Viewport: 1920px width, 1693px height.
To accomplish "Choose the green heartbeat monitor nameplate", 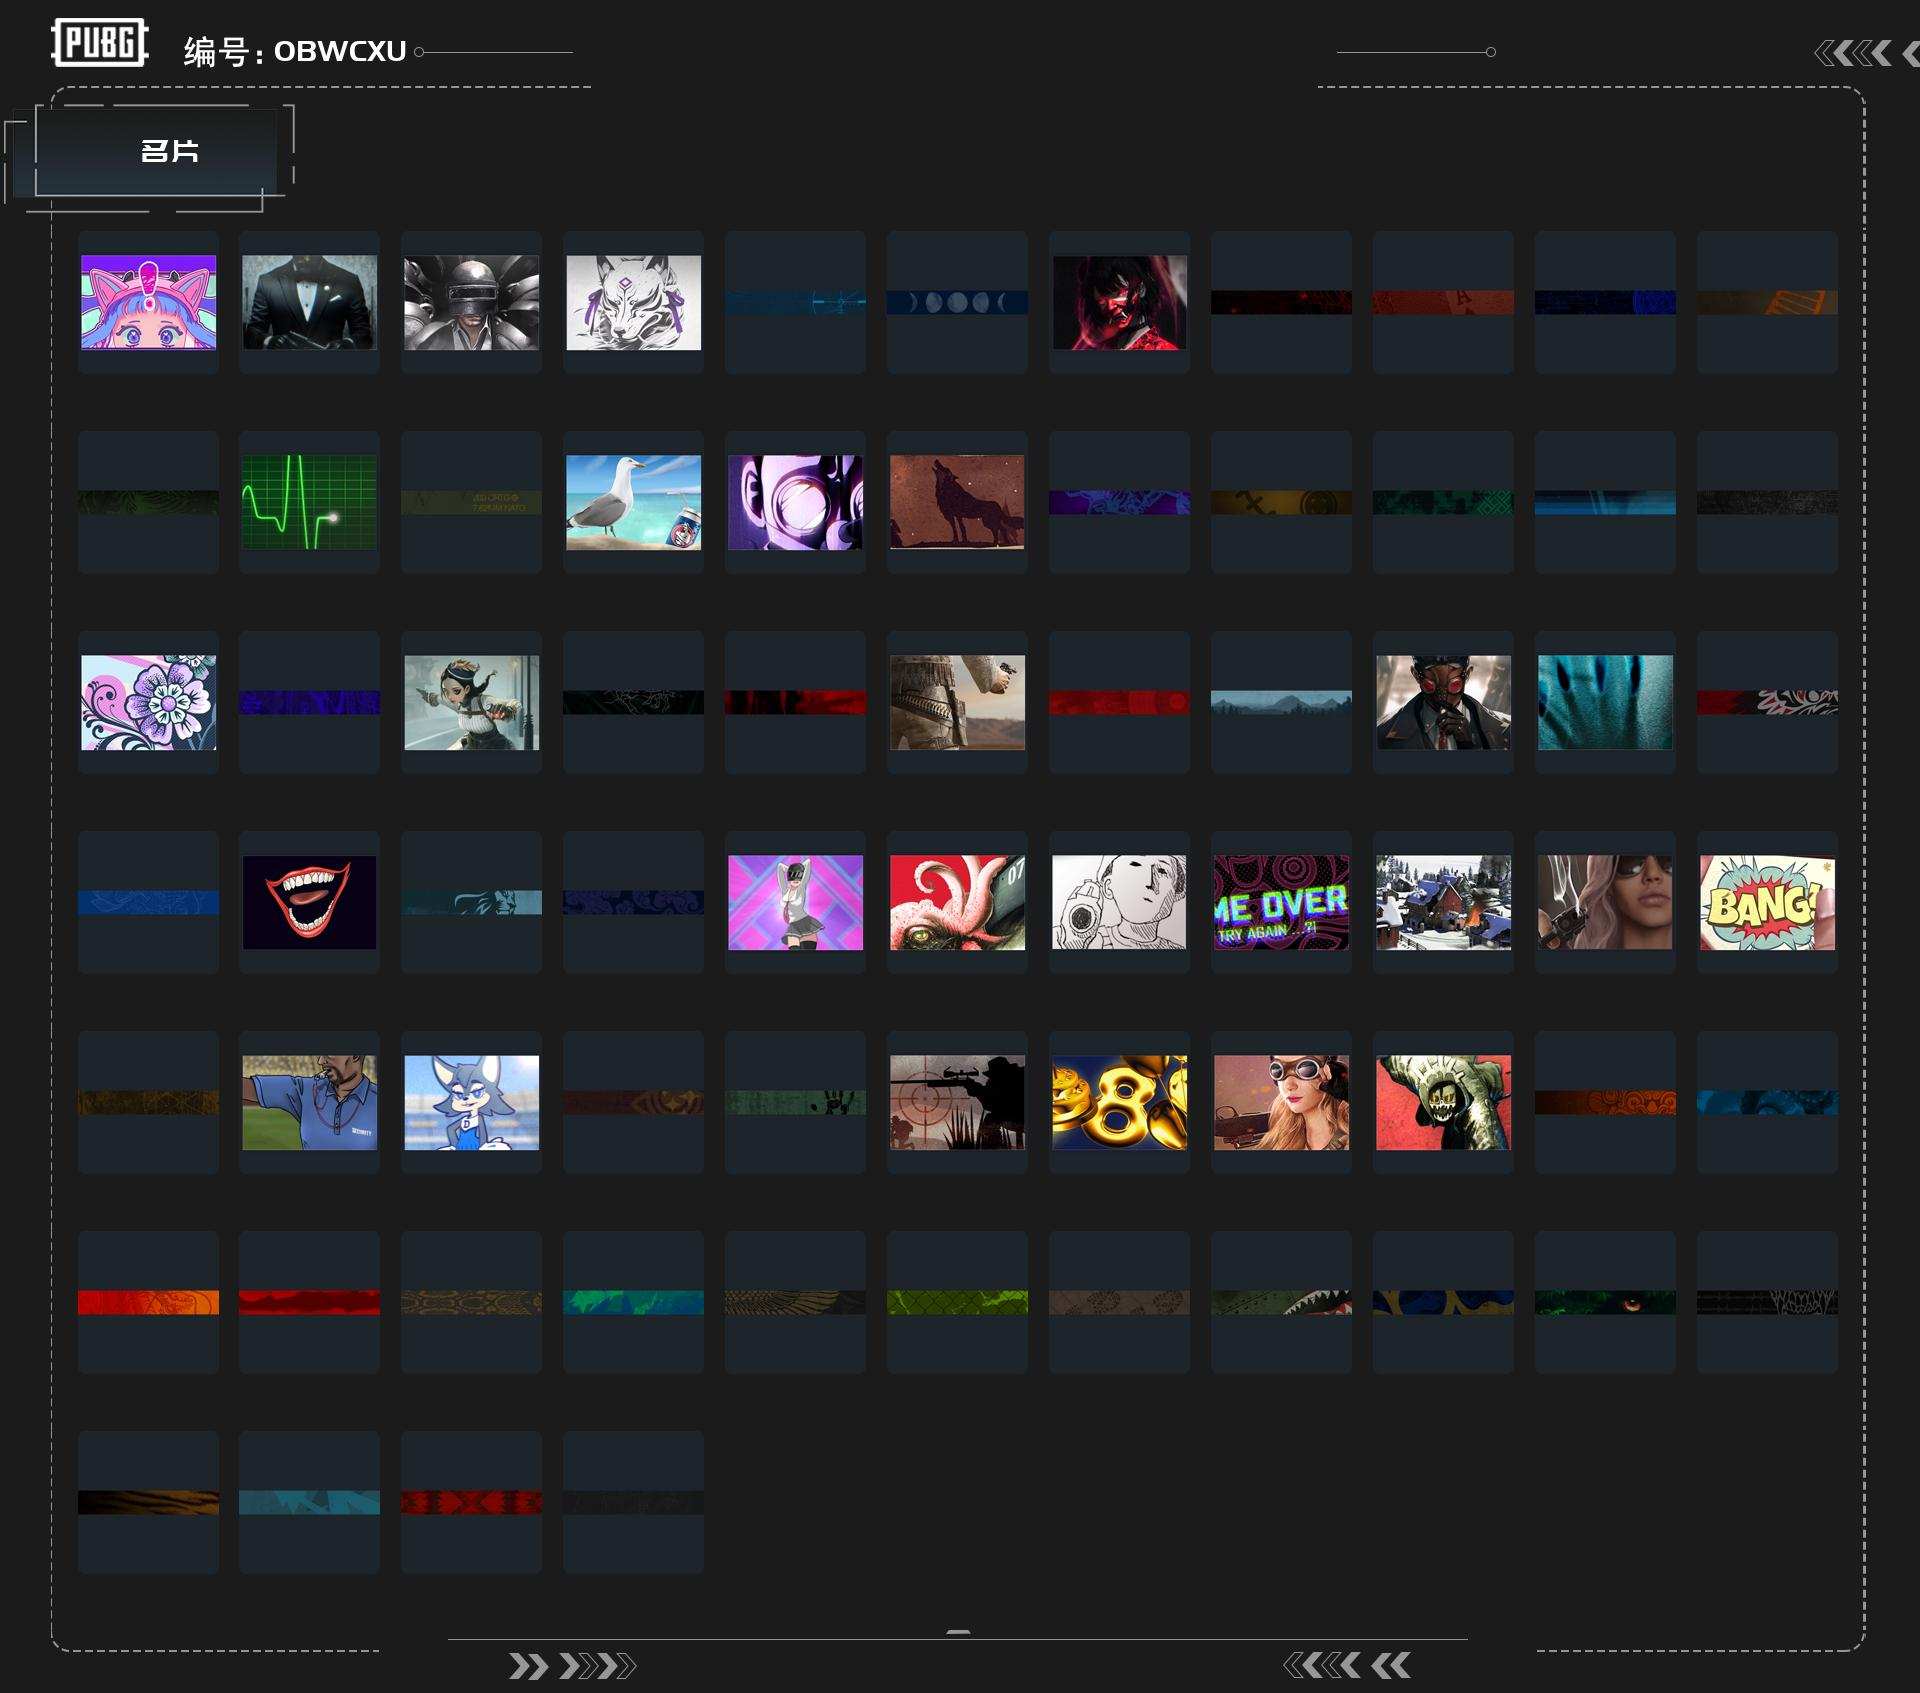I will [x=310, y=502].
